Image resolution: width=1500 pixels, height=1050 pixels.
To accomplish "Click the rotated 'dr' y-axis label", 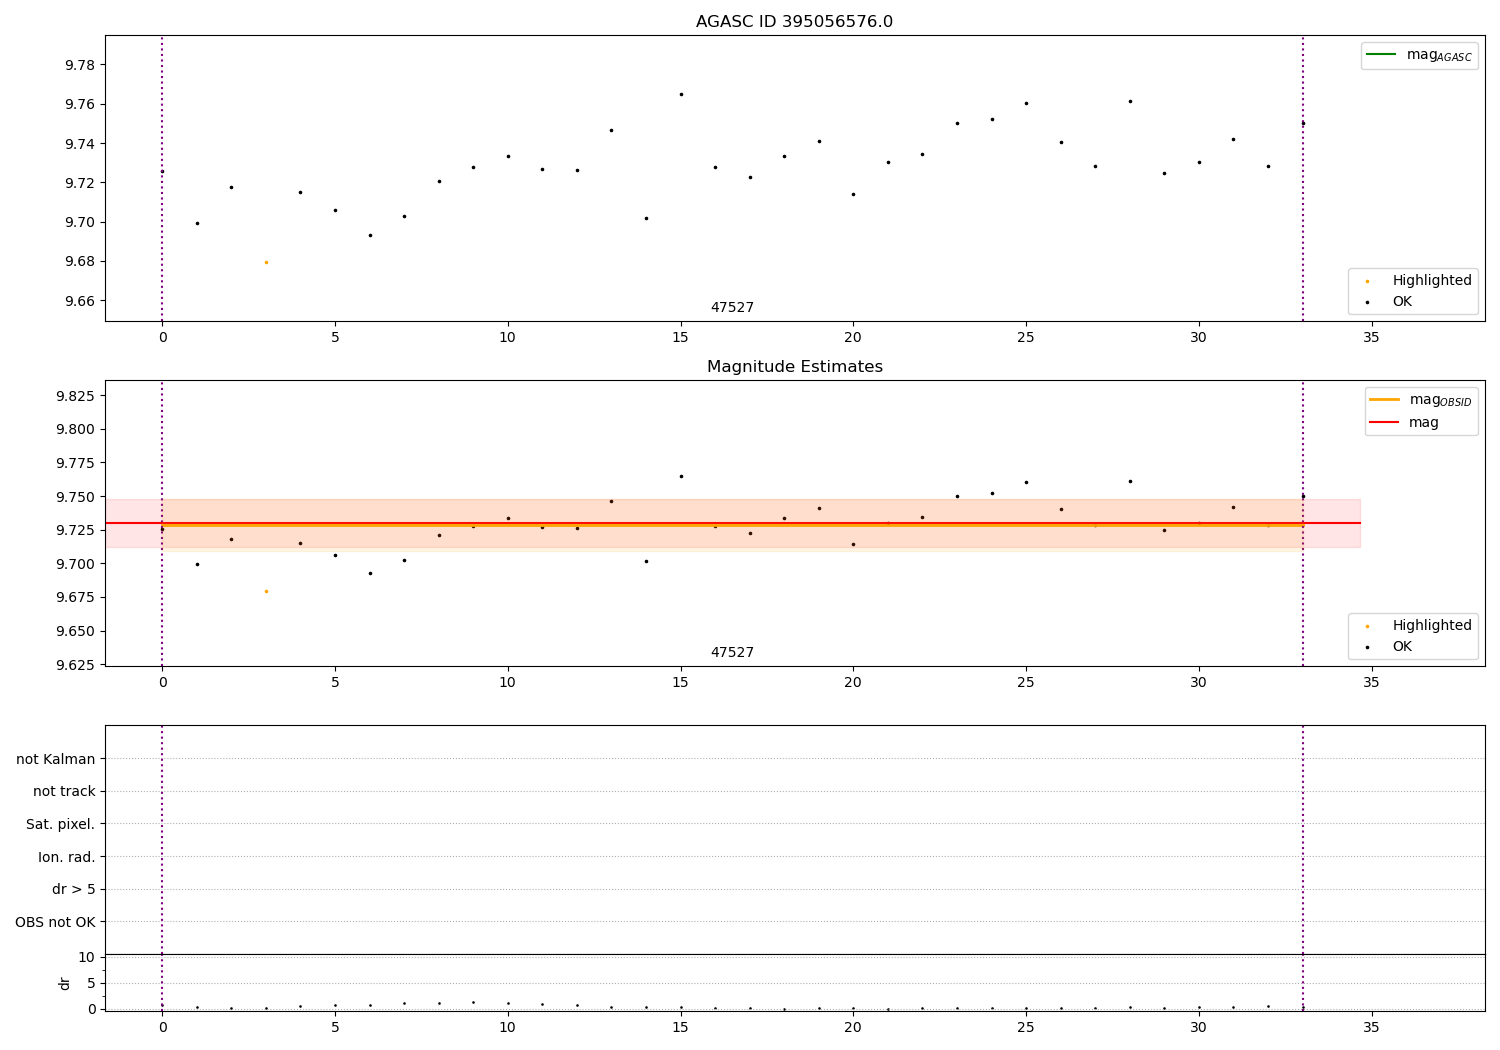I will (65, 983).
